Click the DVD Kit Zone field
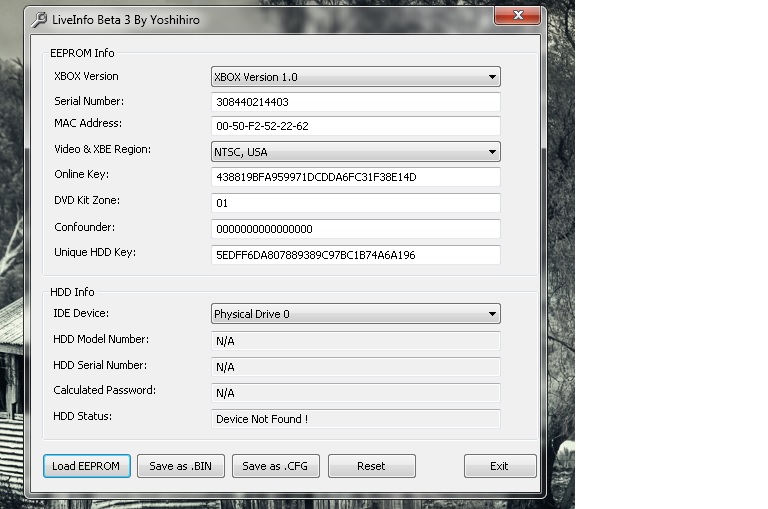 coord(356,203)
